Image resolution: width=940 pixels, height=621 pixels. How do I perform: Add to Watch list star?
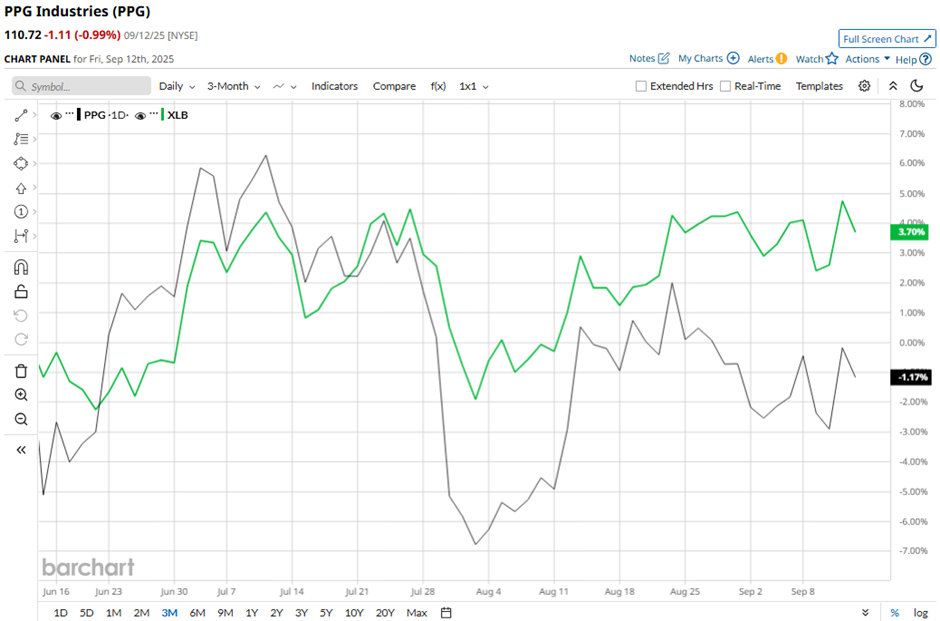(831, 58)
